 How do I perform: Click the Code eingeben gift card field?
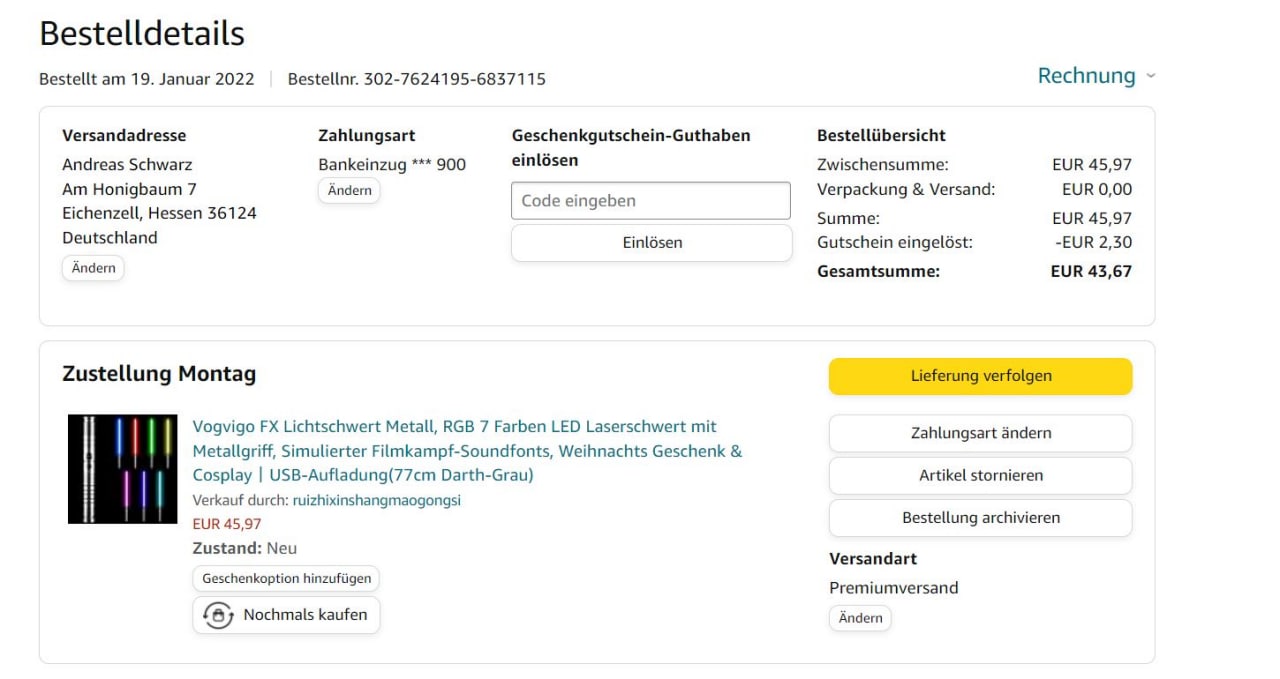[x=650, y=201]
